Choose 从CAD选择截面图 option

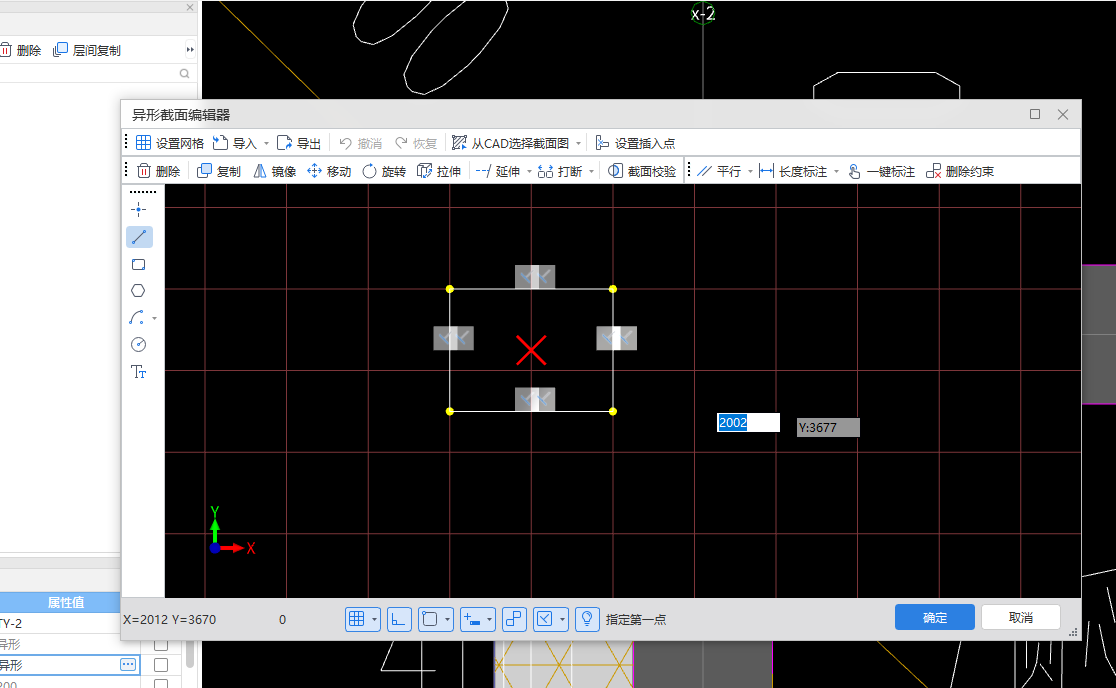(510, 143)
